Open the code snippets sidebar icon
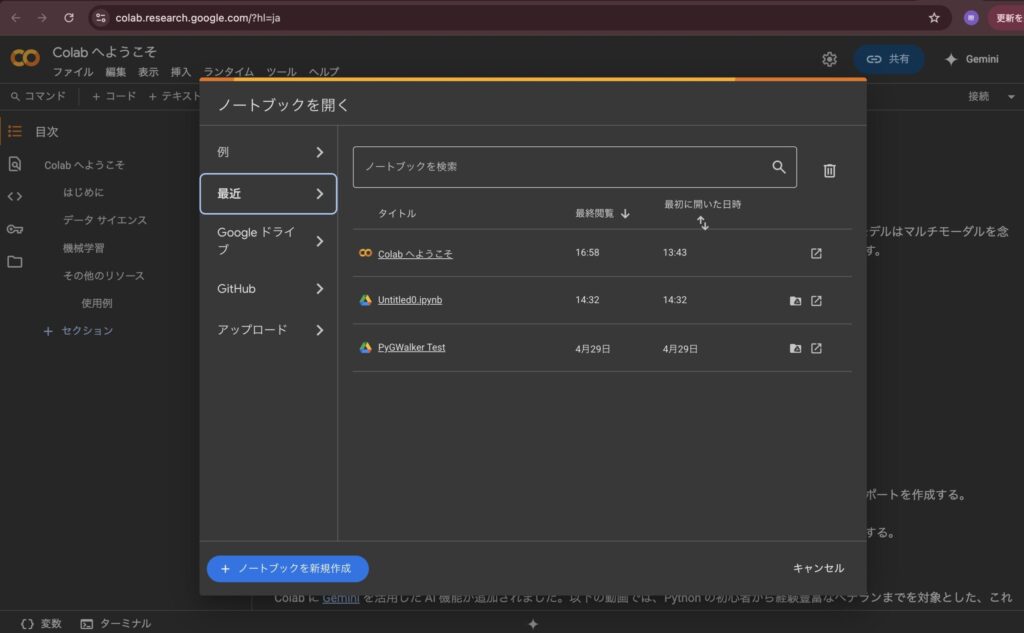 (15, 196)
